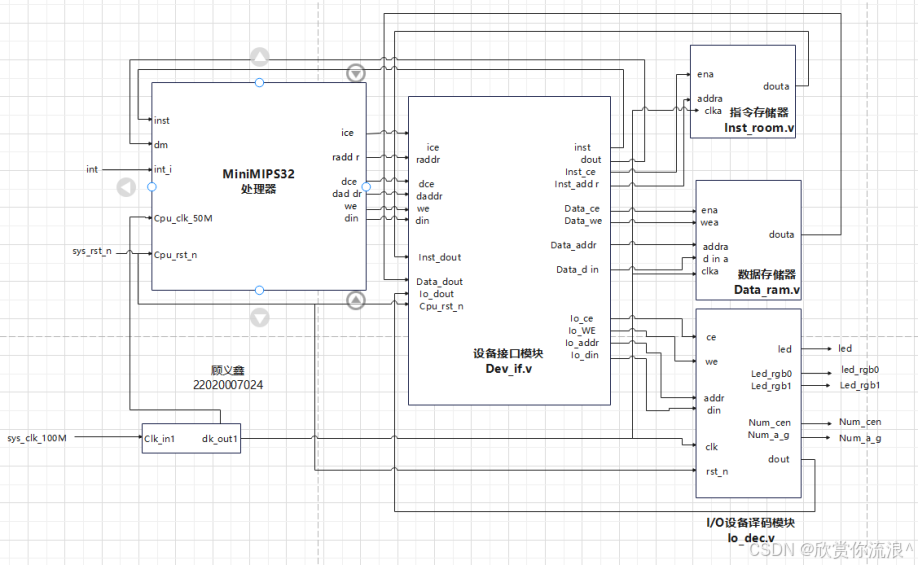Select the sys_clk_100M input label
Image resolution: width=918 pixels, height=565 pixels.
click(37, 438)
